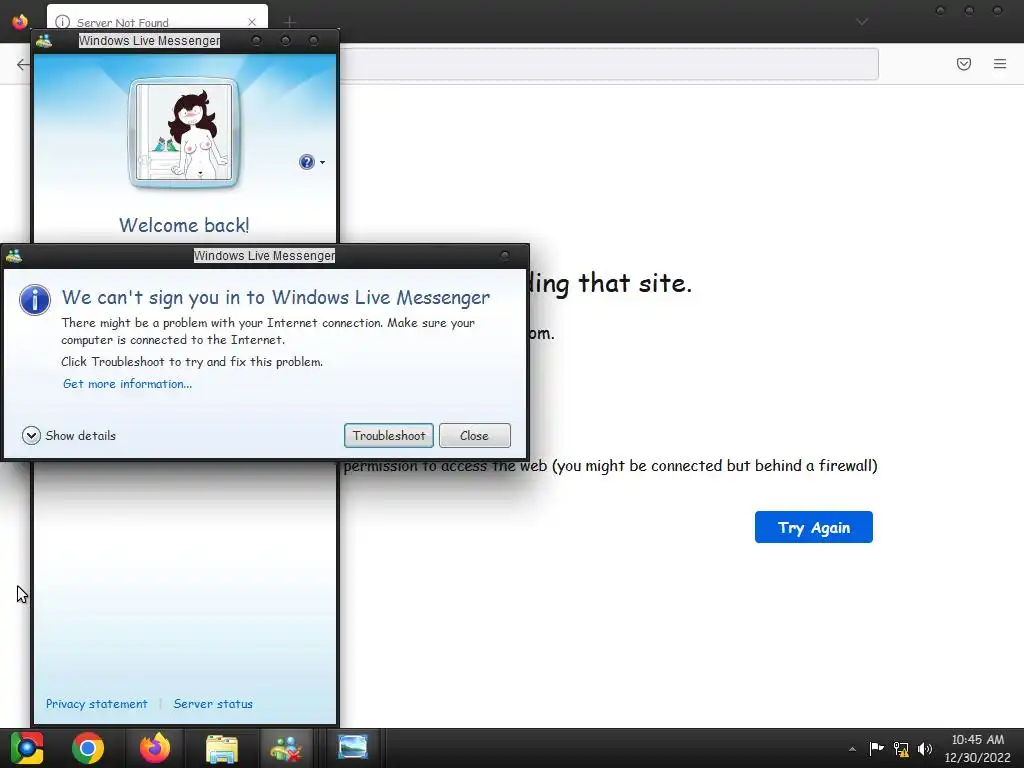Switch to Firefox via the taskbar icon
Screen dimensions: 1024x768
pos(155,748)
